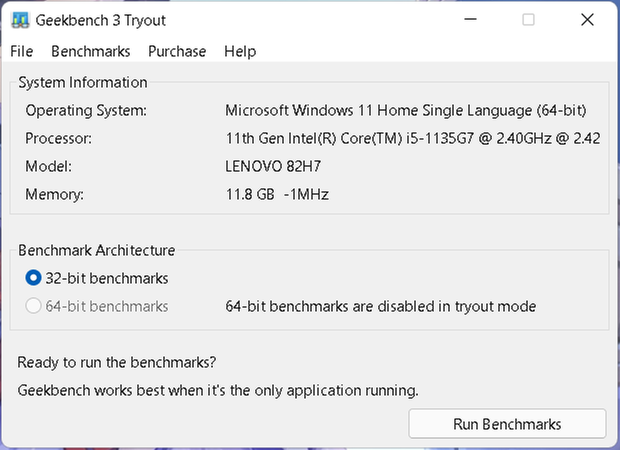This screenshot has width=620, height=450.
Task: Close the Geekbench 3 Tryout window
Action: [x=587, y=19]
